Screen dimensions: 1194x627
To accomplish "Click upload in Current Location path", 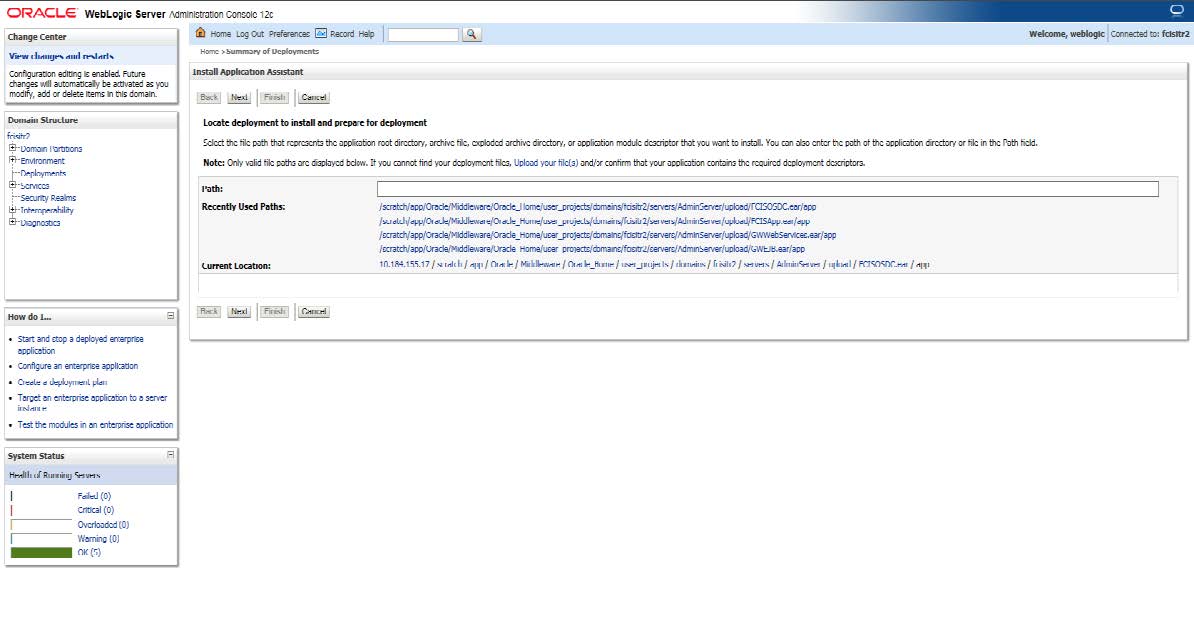I will [x=840, y=264].
